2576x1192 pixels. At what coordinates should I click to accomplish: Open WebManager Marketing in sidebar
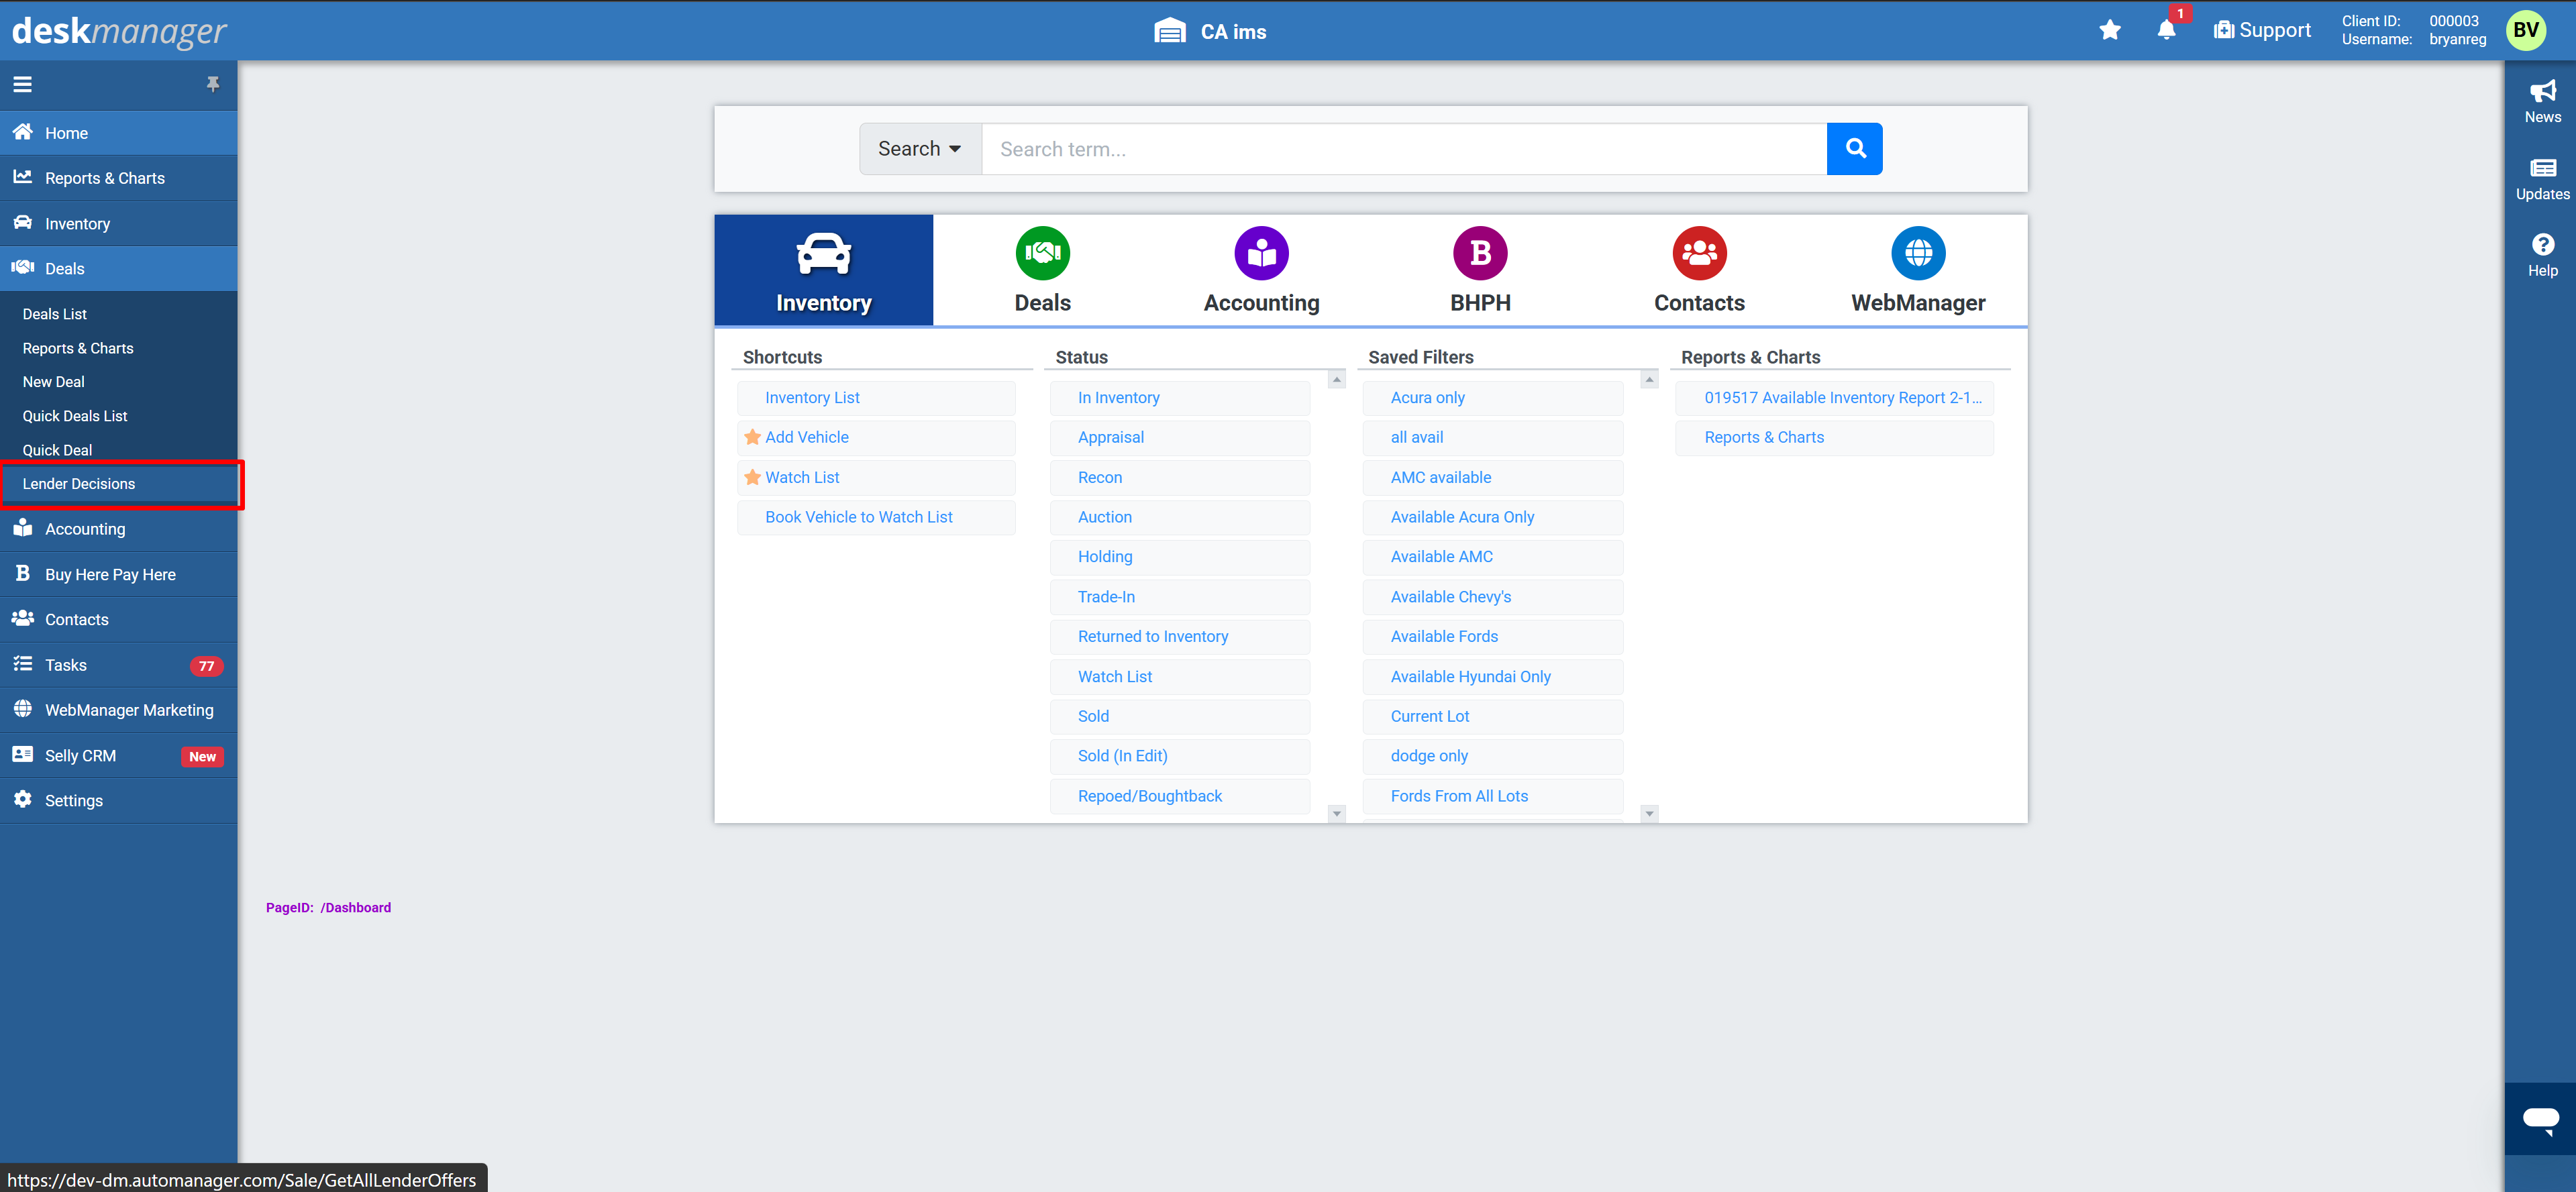[119, 710]
